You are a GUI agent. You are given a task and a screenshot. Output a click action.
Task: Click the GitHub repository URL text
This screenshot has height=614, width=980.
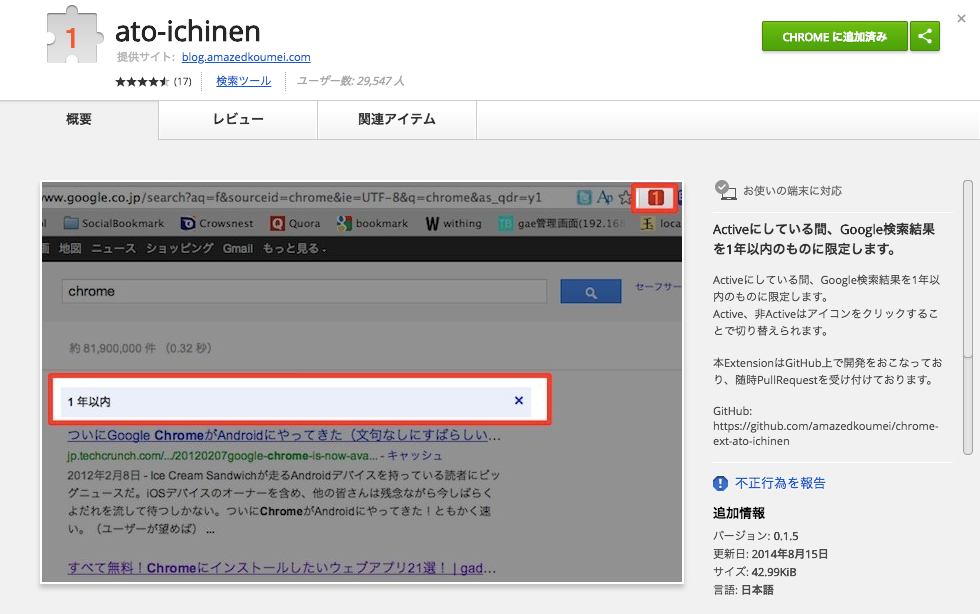coord(825,433)
